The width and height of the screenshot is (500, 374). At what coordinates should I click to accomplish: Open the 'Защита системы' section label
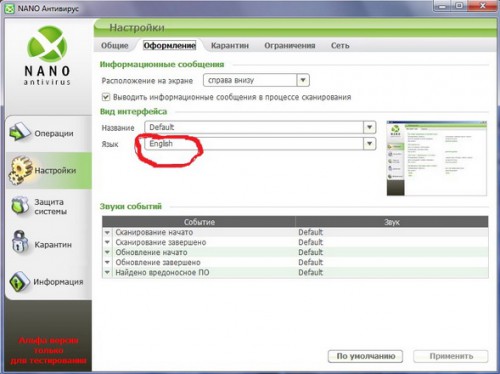[x=51, y=207]
